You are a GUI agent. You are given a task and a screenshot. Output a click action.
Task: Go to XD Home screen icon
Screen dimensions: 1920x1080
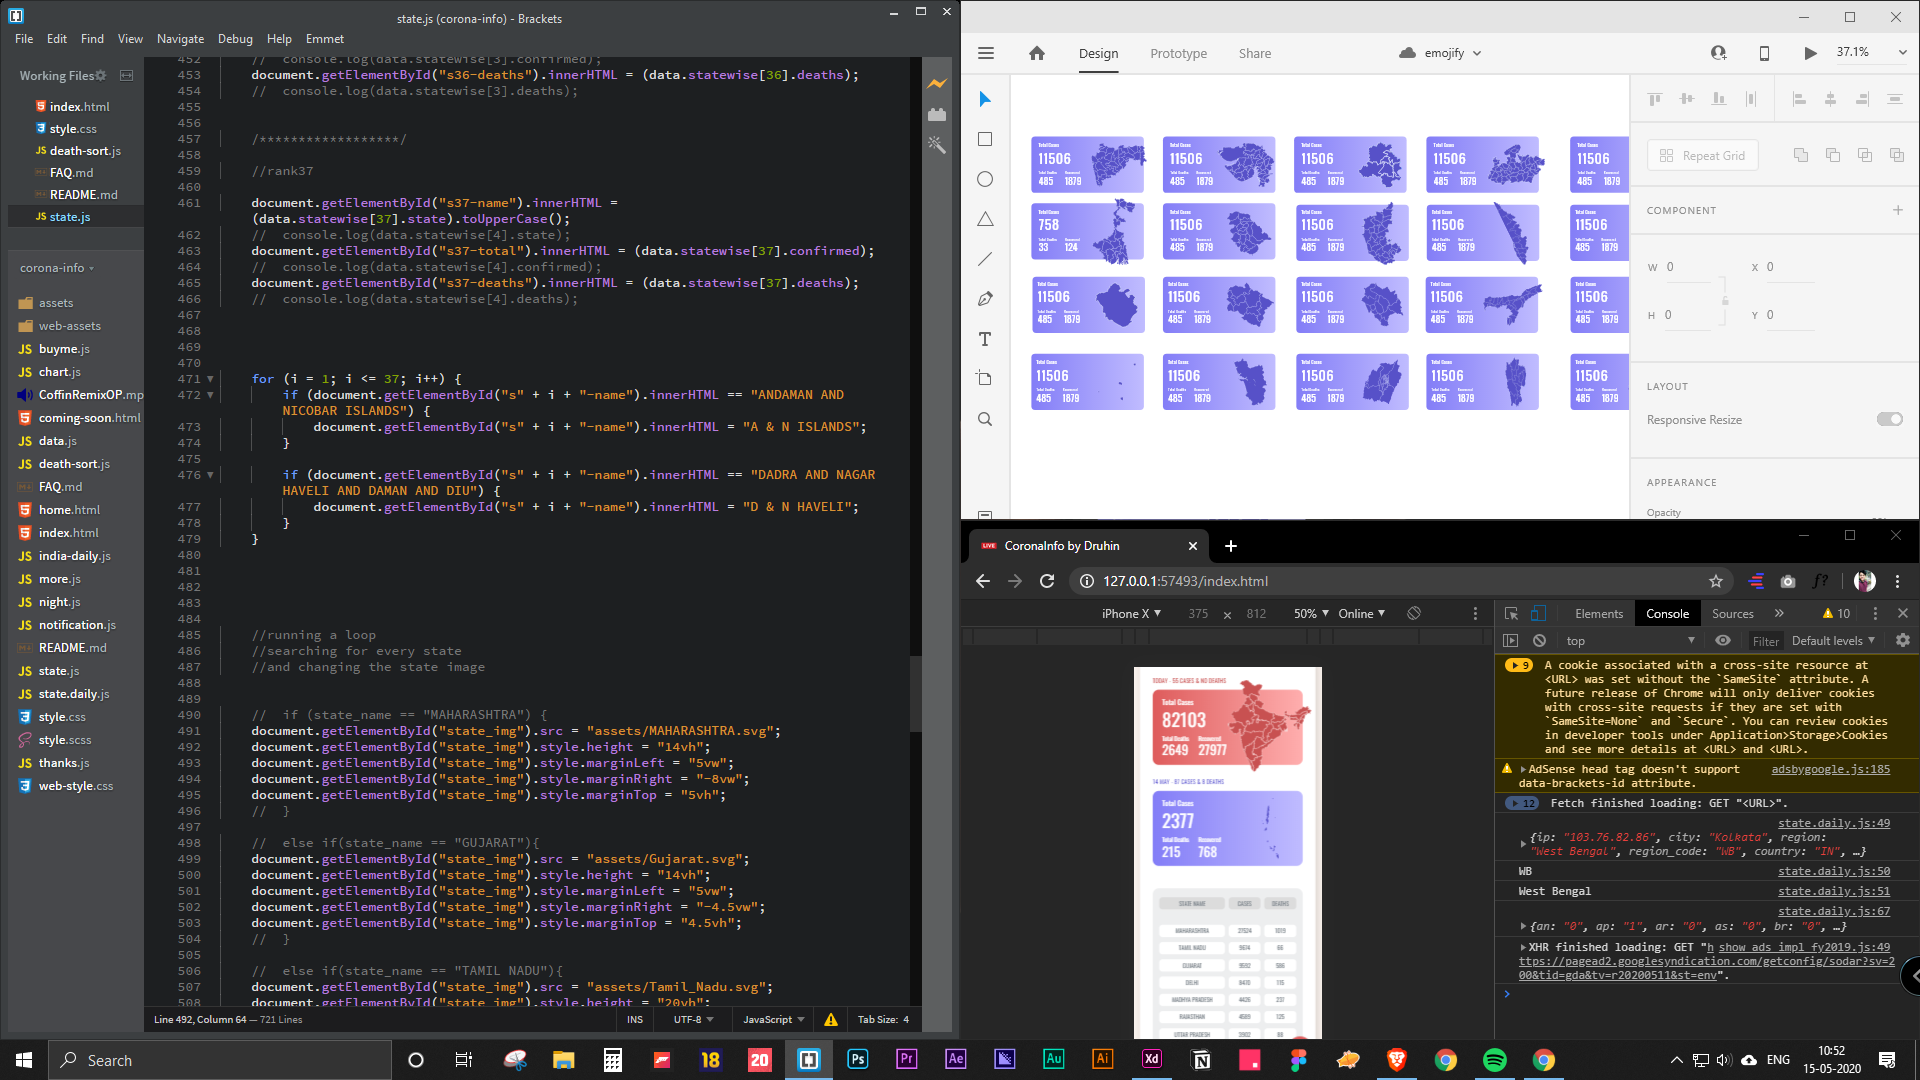[x=1037, y=53]
